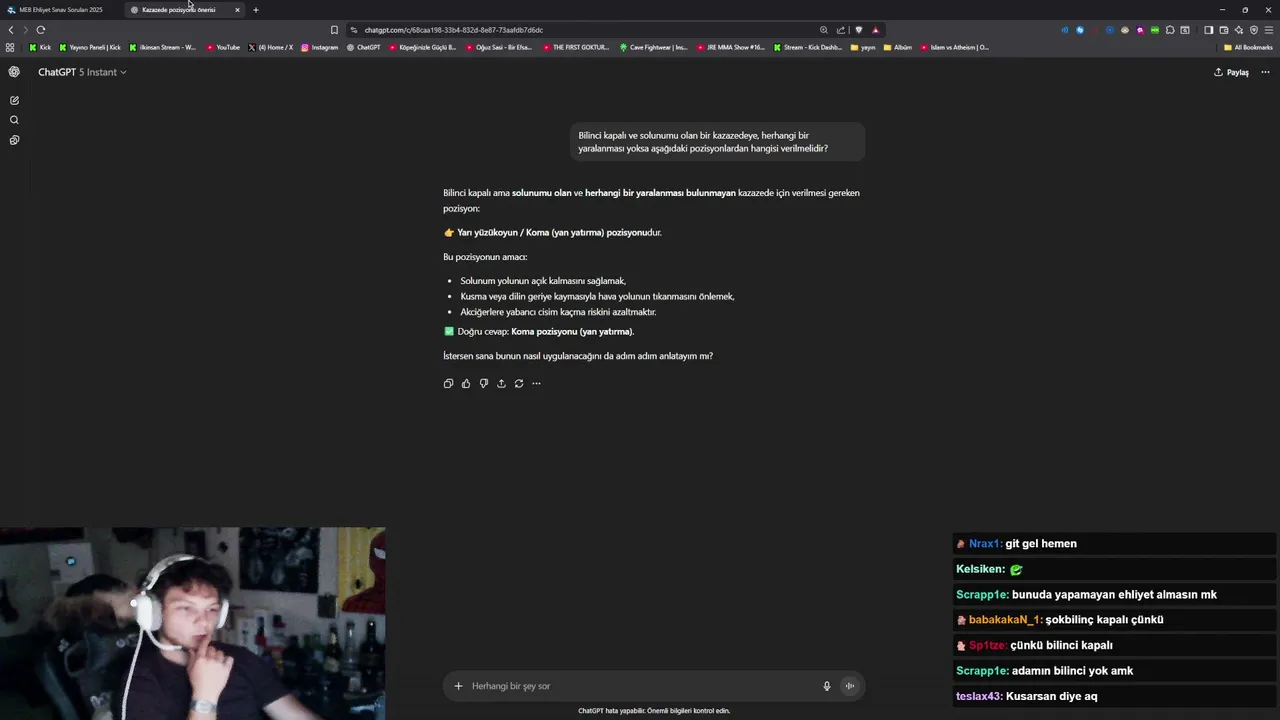Screen dimensions: 1280x720
Task: Start a new chat with pencil icon
Action: (14, 100)
